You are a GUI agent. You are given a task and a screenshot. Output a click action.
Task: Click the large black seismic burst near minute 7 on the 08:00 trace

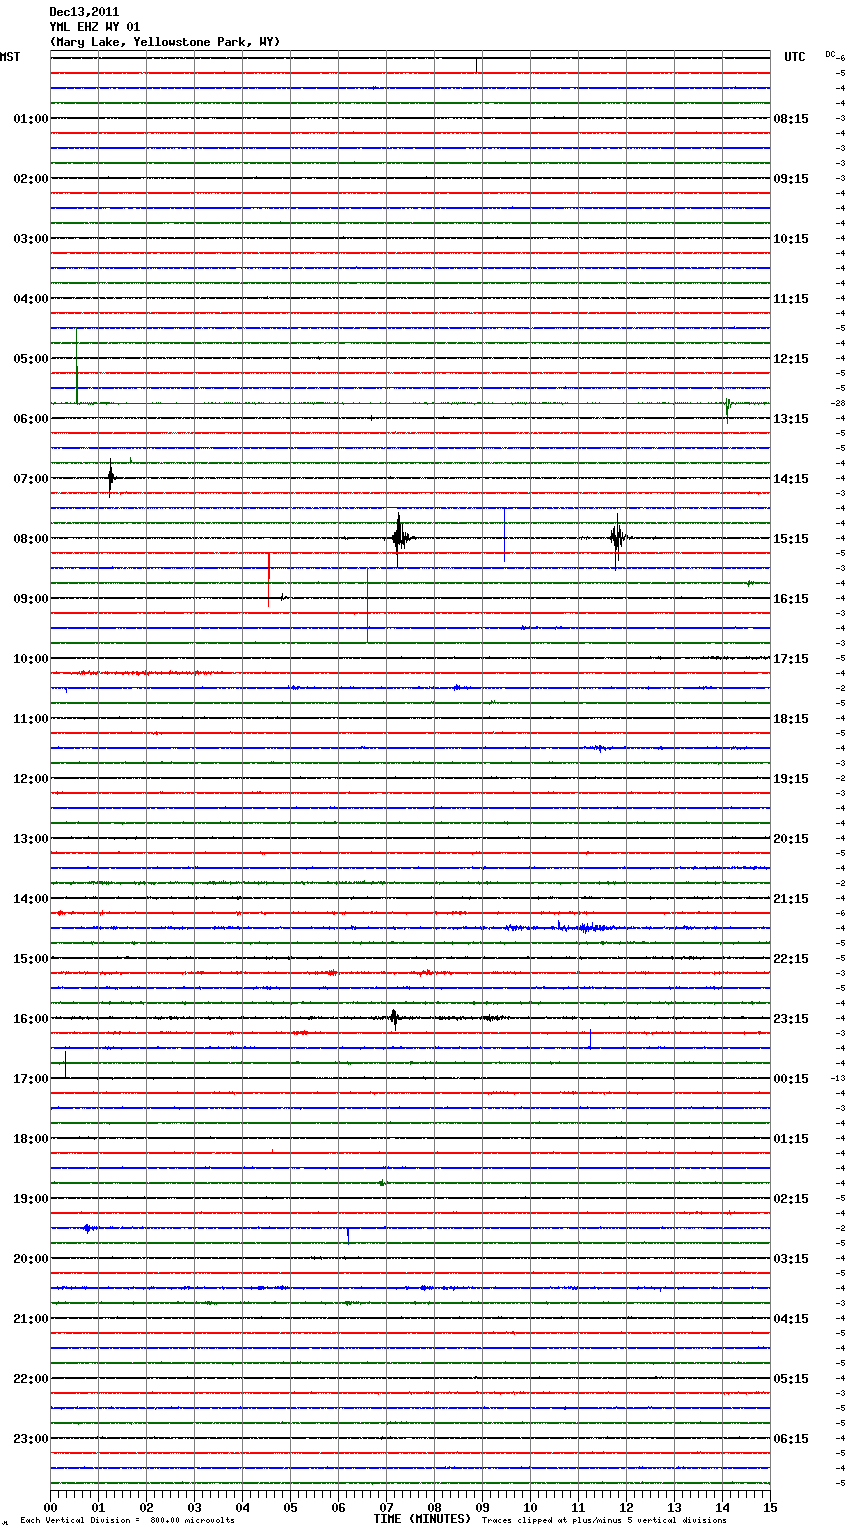click(399, 538)
